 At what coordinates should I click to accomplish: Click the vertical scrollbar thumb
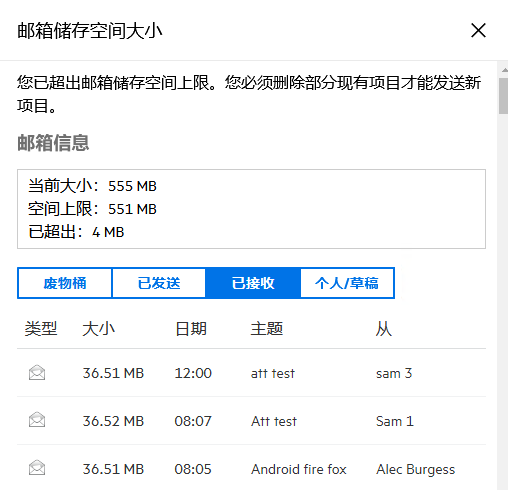click(x=503, y=96)
